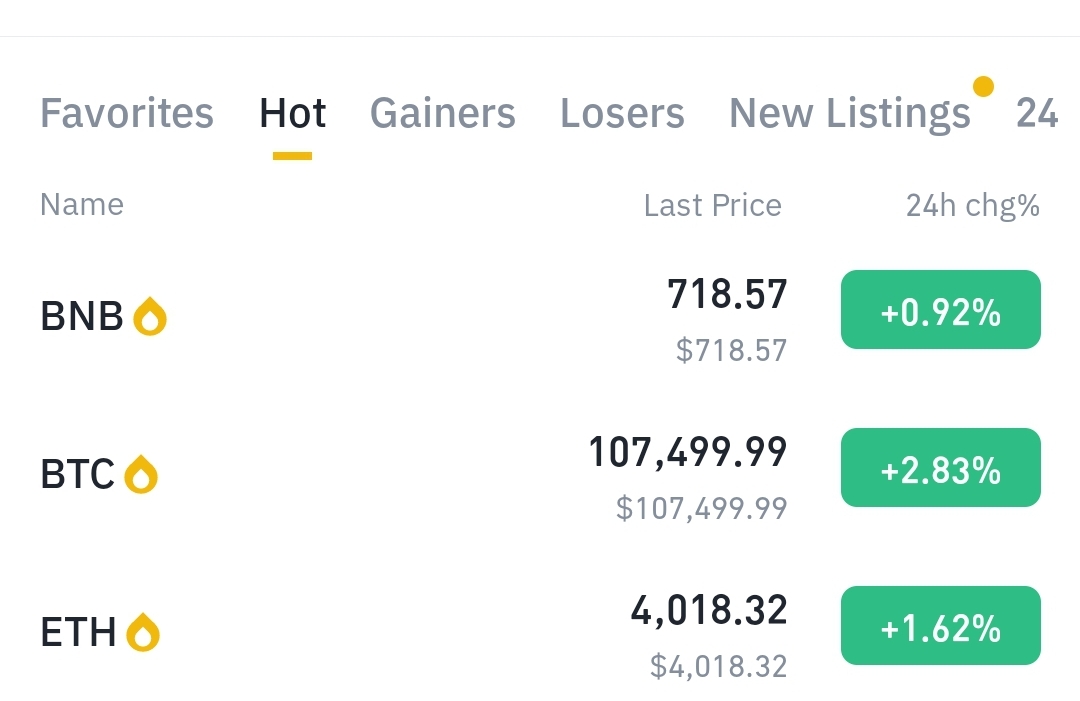Switch to the Favorites tab
1080x701 pixels.
pos(127,114)
